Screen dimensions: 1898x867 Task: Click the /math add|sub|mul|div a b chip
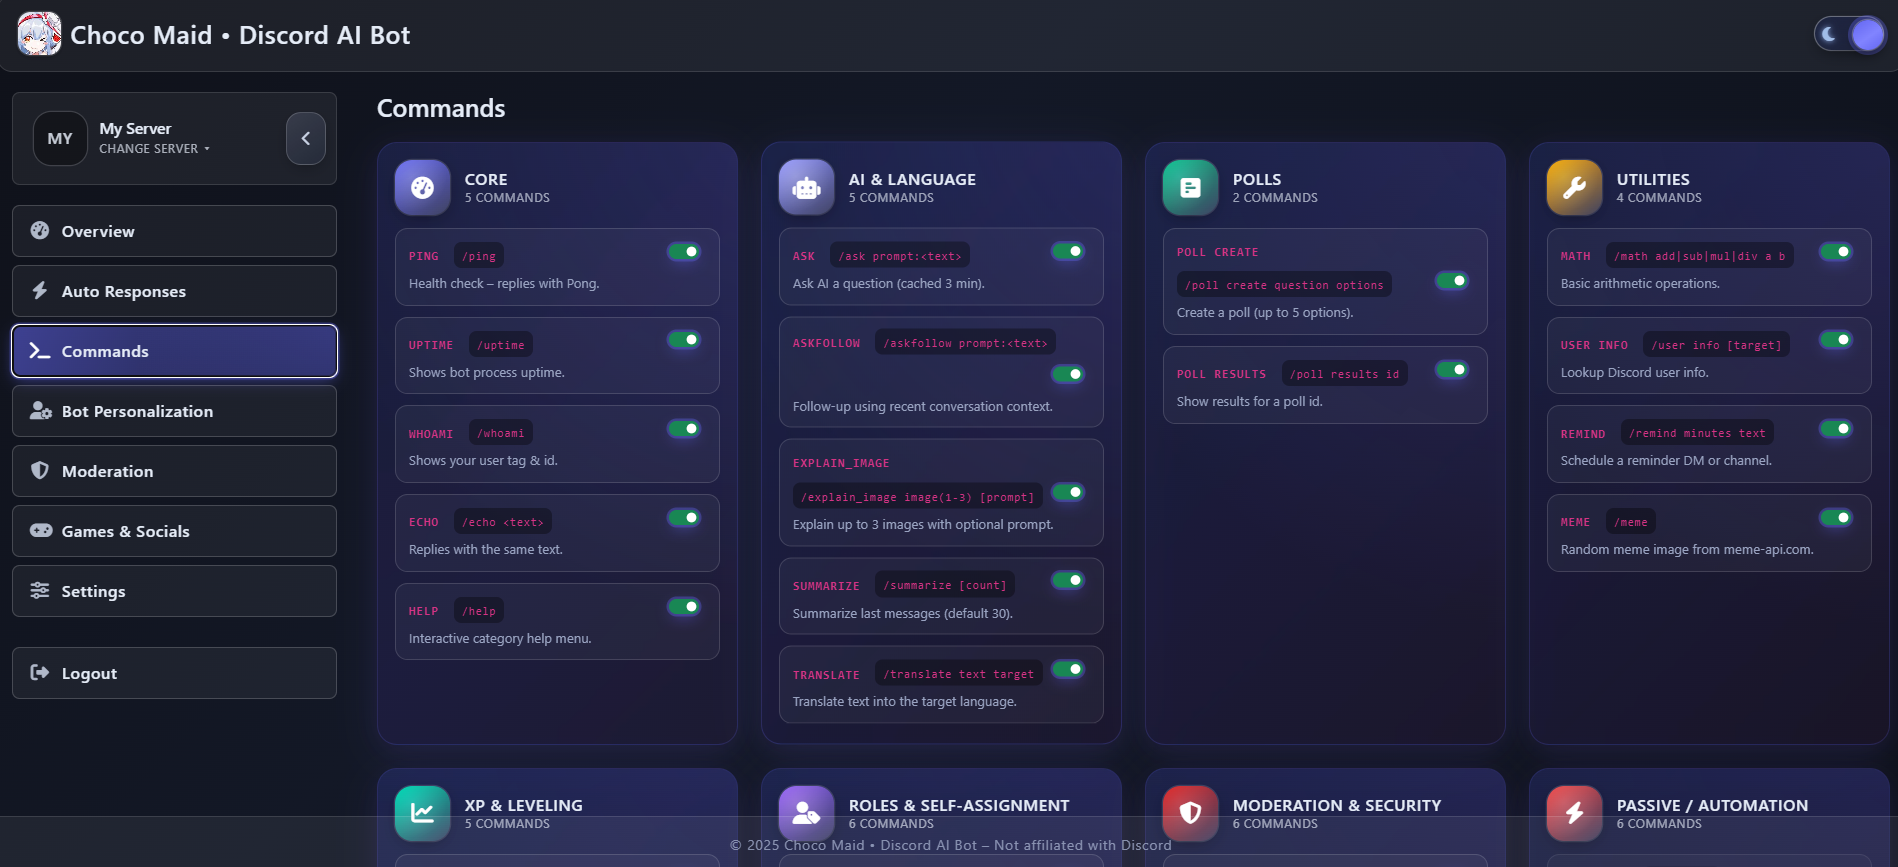click(x=1699, y=256)
